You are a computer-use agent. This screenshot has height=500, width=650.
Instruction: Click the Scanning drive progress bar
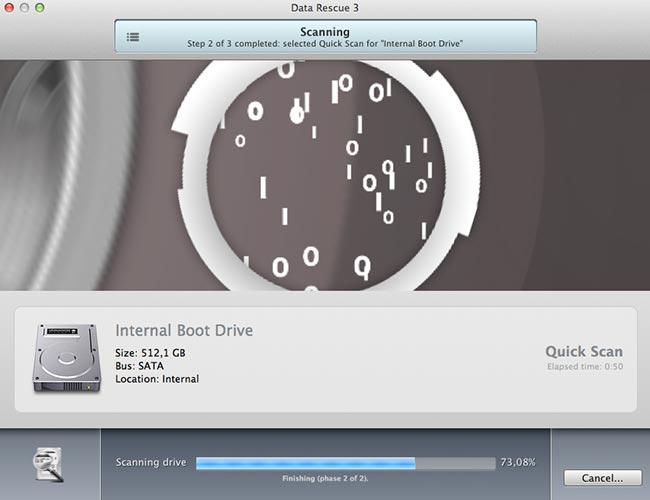(x=346, y=463)
